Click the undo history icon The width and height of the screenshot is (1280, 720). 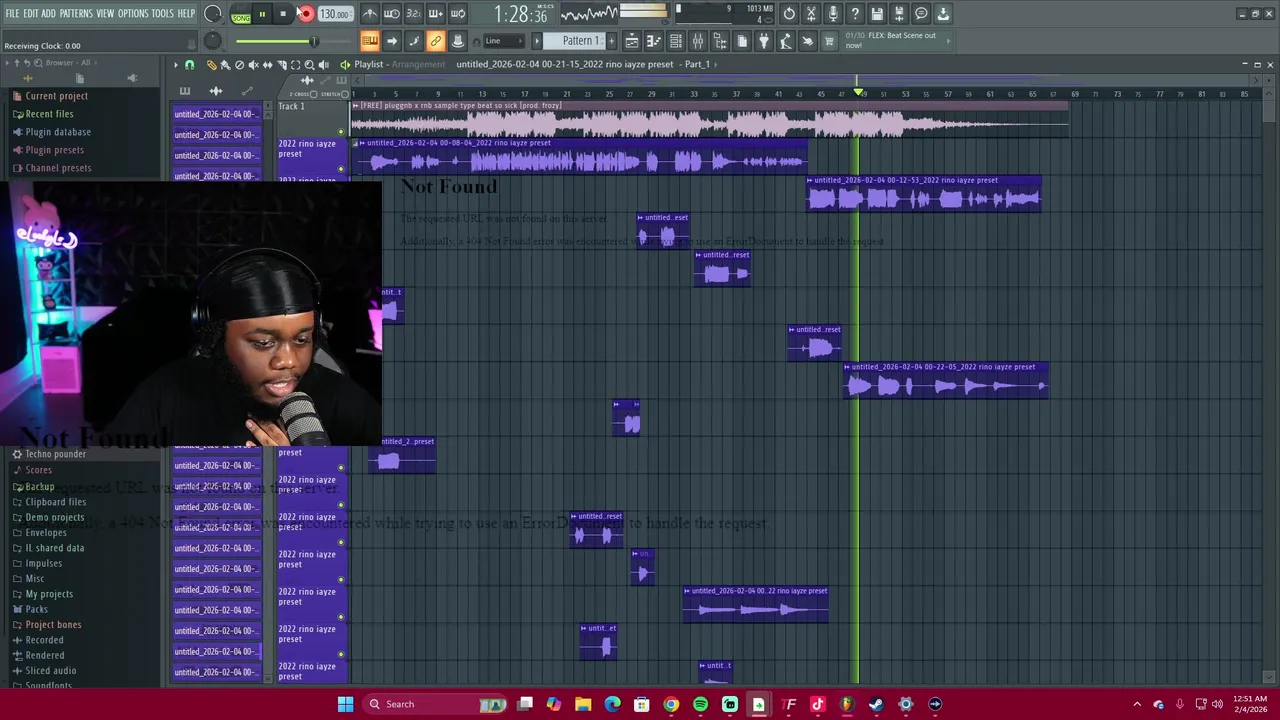[789, 14]
